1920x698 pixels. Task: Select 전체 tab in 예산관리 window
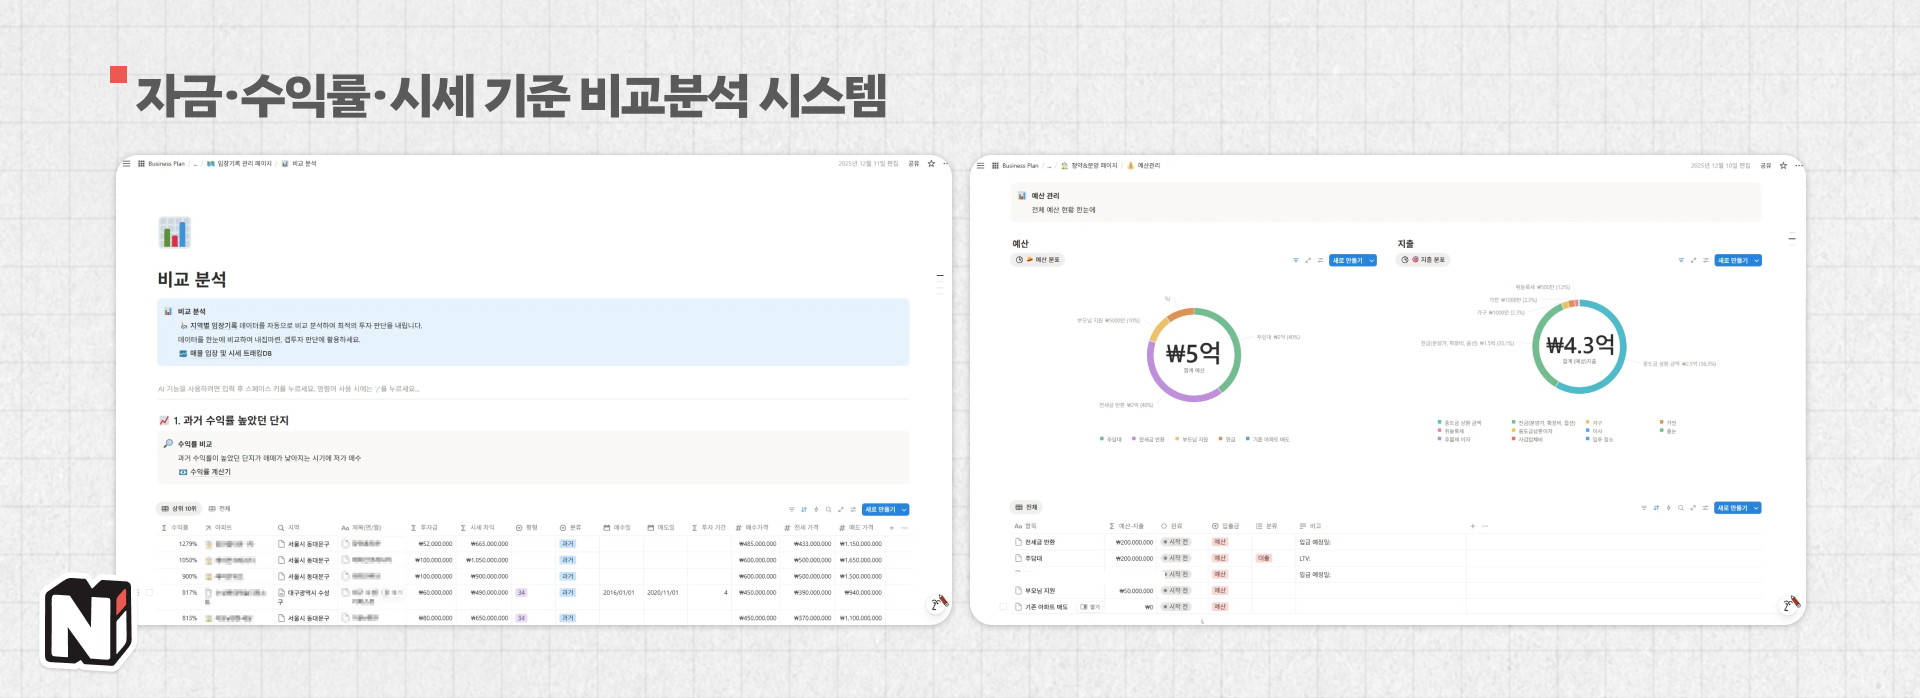click(x=1027, y=507)
